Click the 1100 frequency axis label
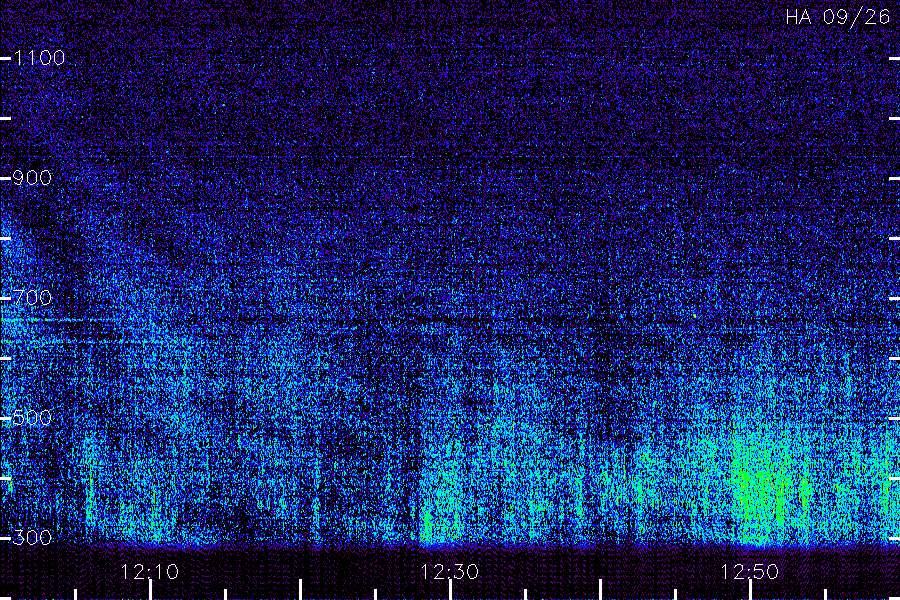900x600 pixels. (x=40, y=58)
